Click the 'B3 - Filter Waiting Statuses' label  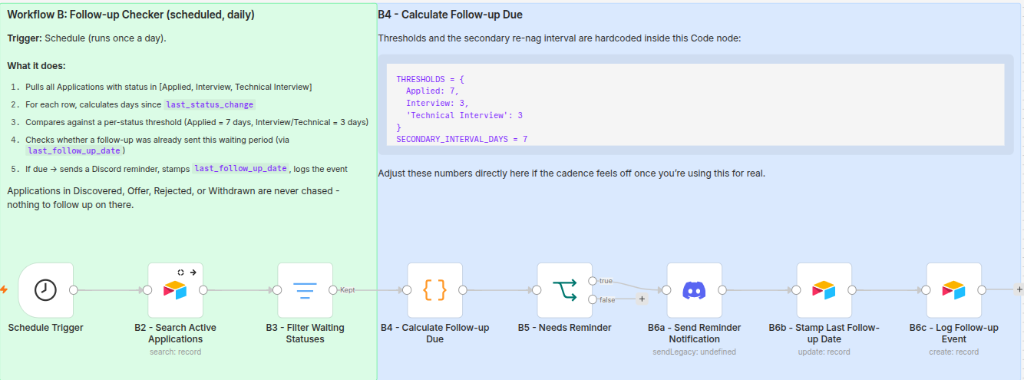coord(305,334)
